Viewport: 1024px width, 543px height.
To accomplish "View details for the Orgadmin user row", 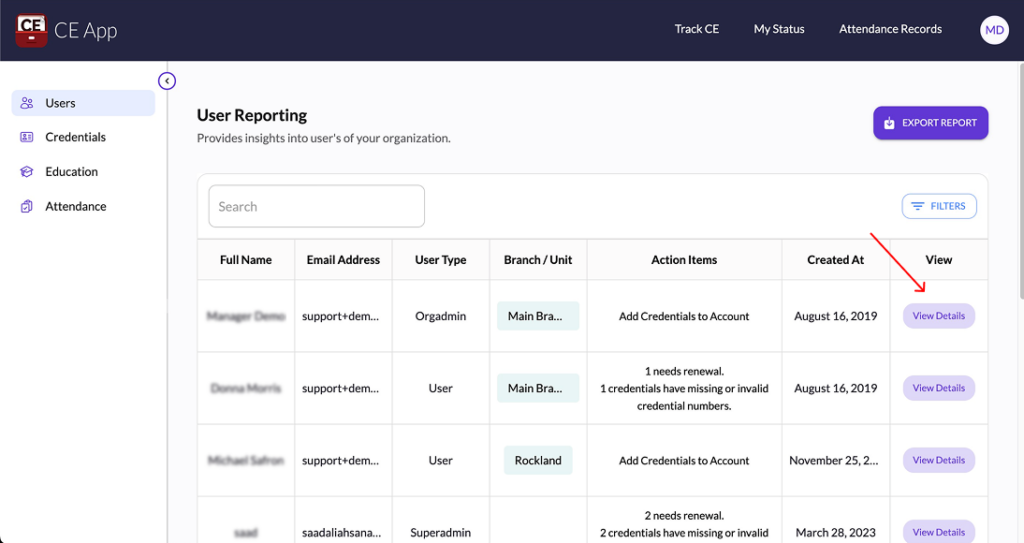I will tap(938, 316).
